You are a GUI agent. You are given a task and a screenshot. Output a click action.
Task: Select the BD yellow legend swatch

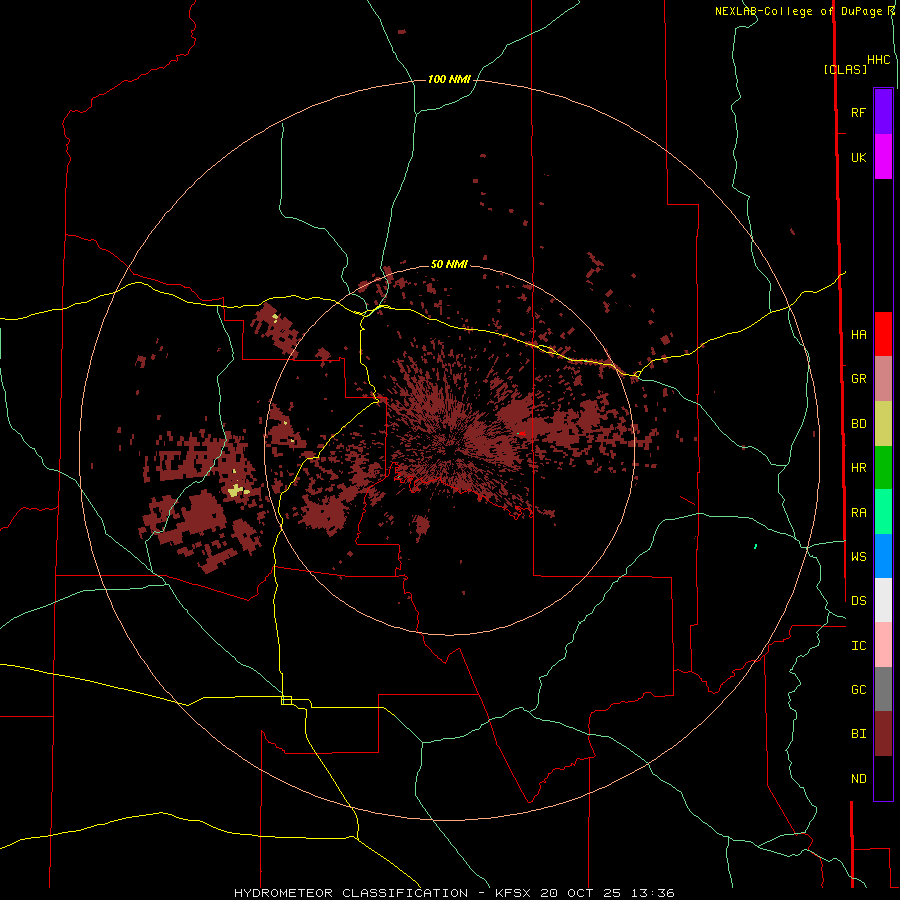[x=883, y=424]
